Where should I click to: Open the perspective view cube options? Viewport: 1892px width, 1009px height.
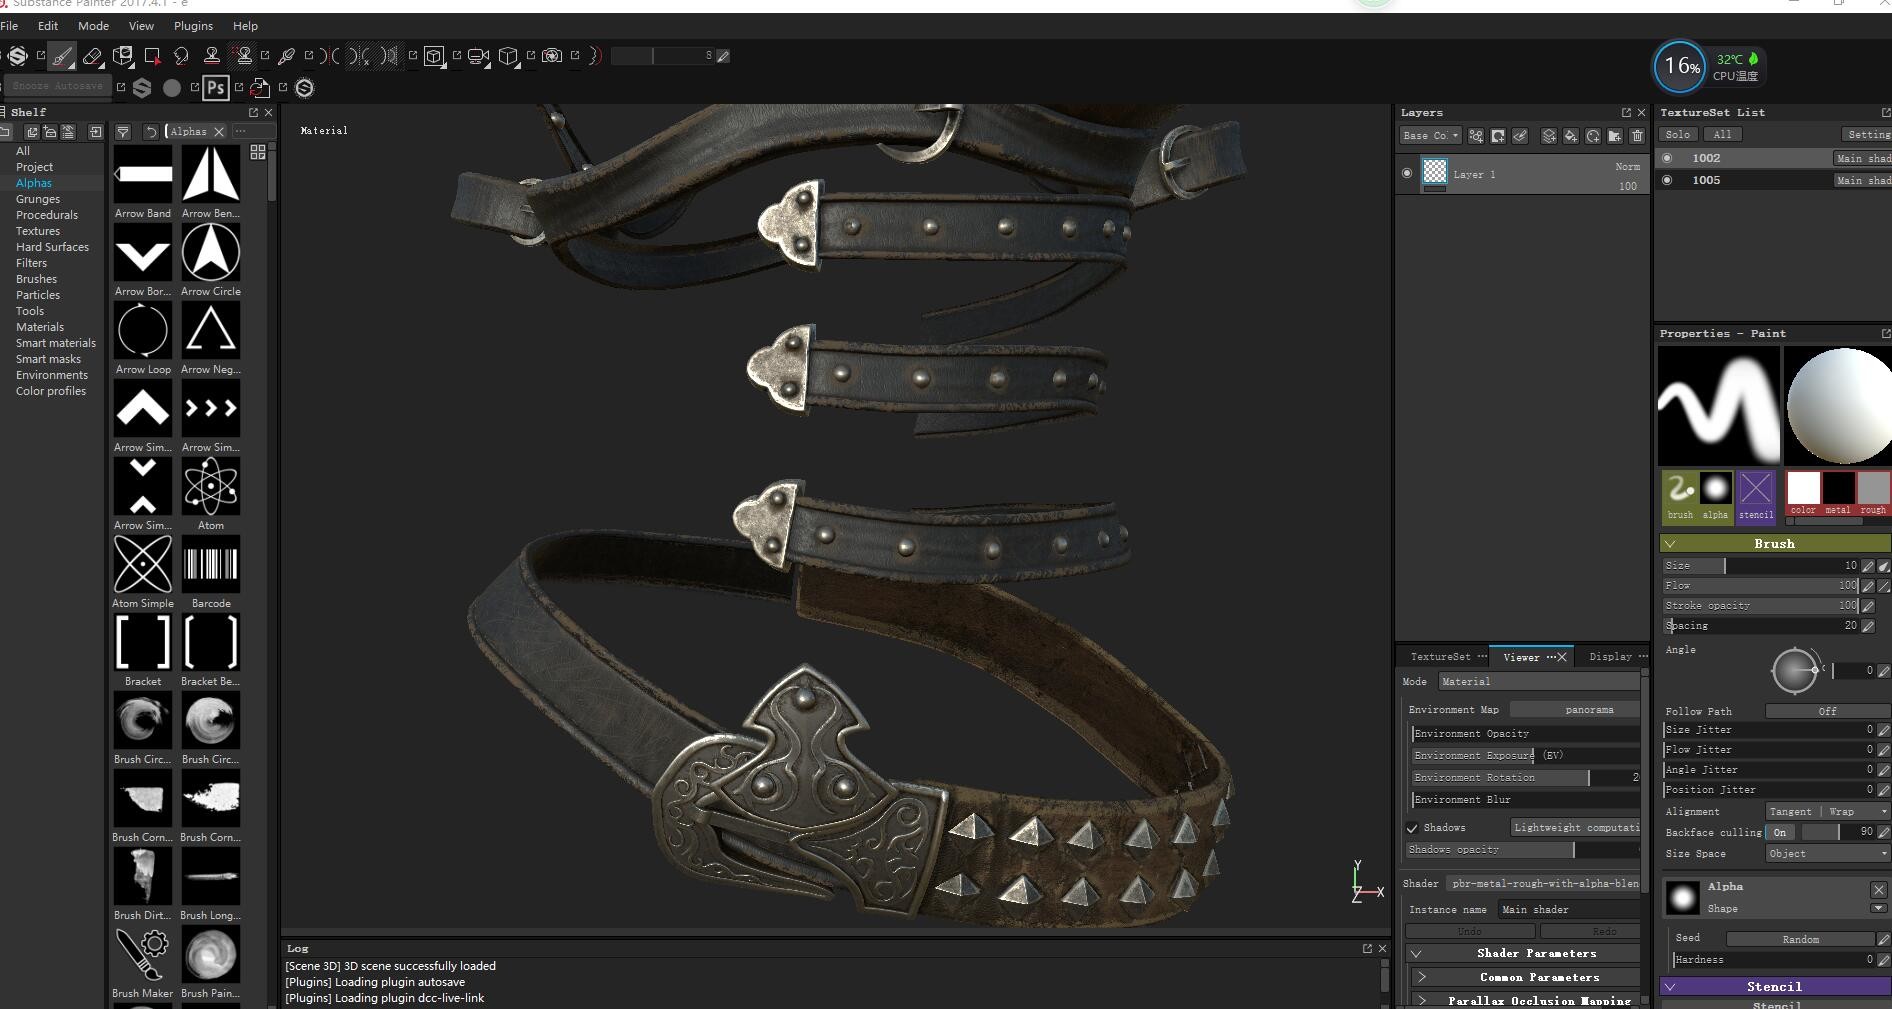508,56
